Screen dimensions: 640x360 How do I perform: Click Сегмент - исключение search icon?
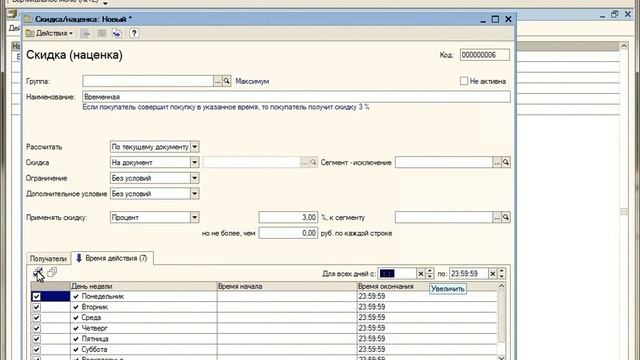506,162
